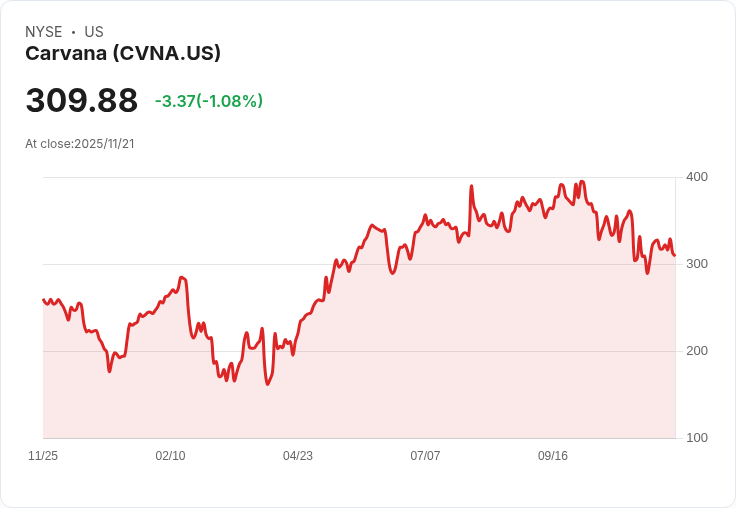Click the starting point of the price line
This screenshot has width=736, height=508.
[x=44, y=300]
